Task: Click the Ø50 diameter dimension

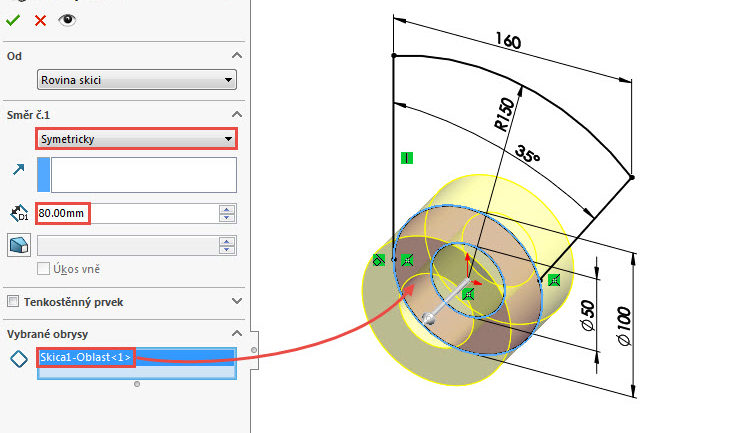Action: [588, 316]
